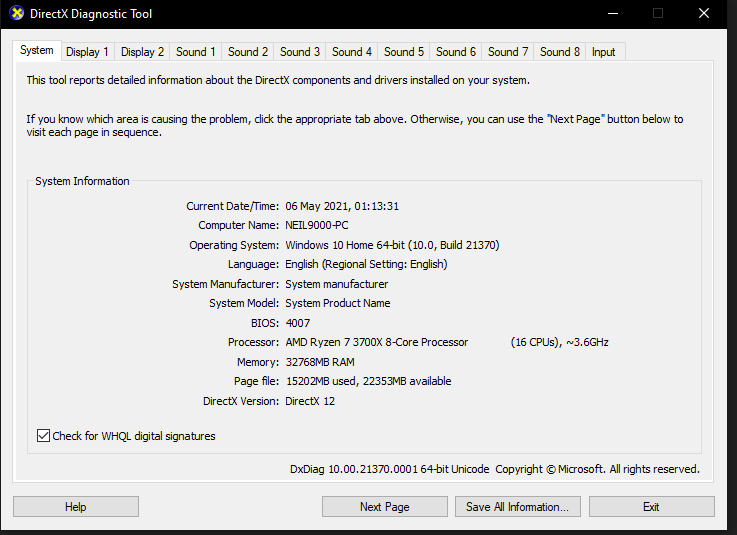Click the memory value 32768MB RAM
This screenshot has height=535, width=737.
pyautogui.click(x=320, y=362)
